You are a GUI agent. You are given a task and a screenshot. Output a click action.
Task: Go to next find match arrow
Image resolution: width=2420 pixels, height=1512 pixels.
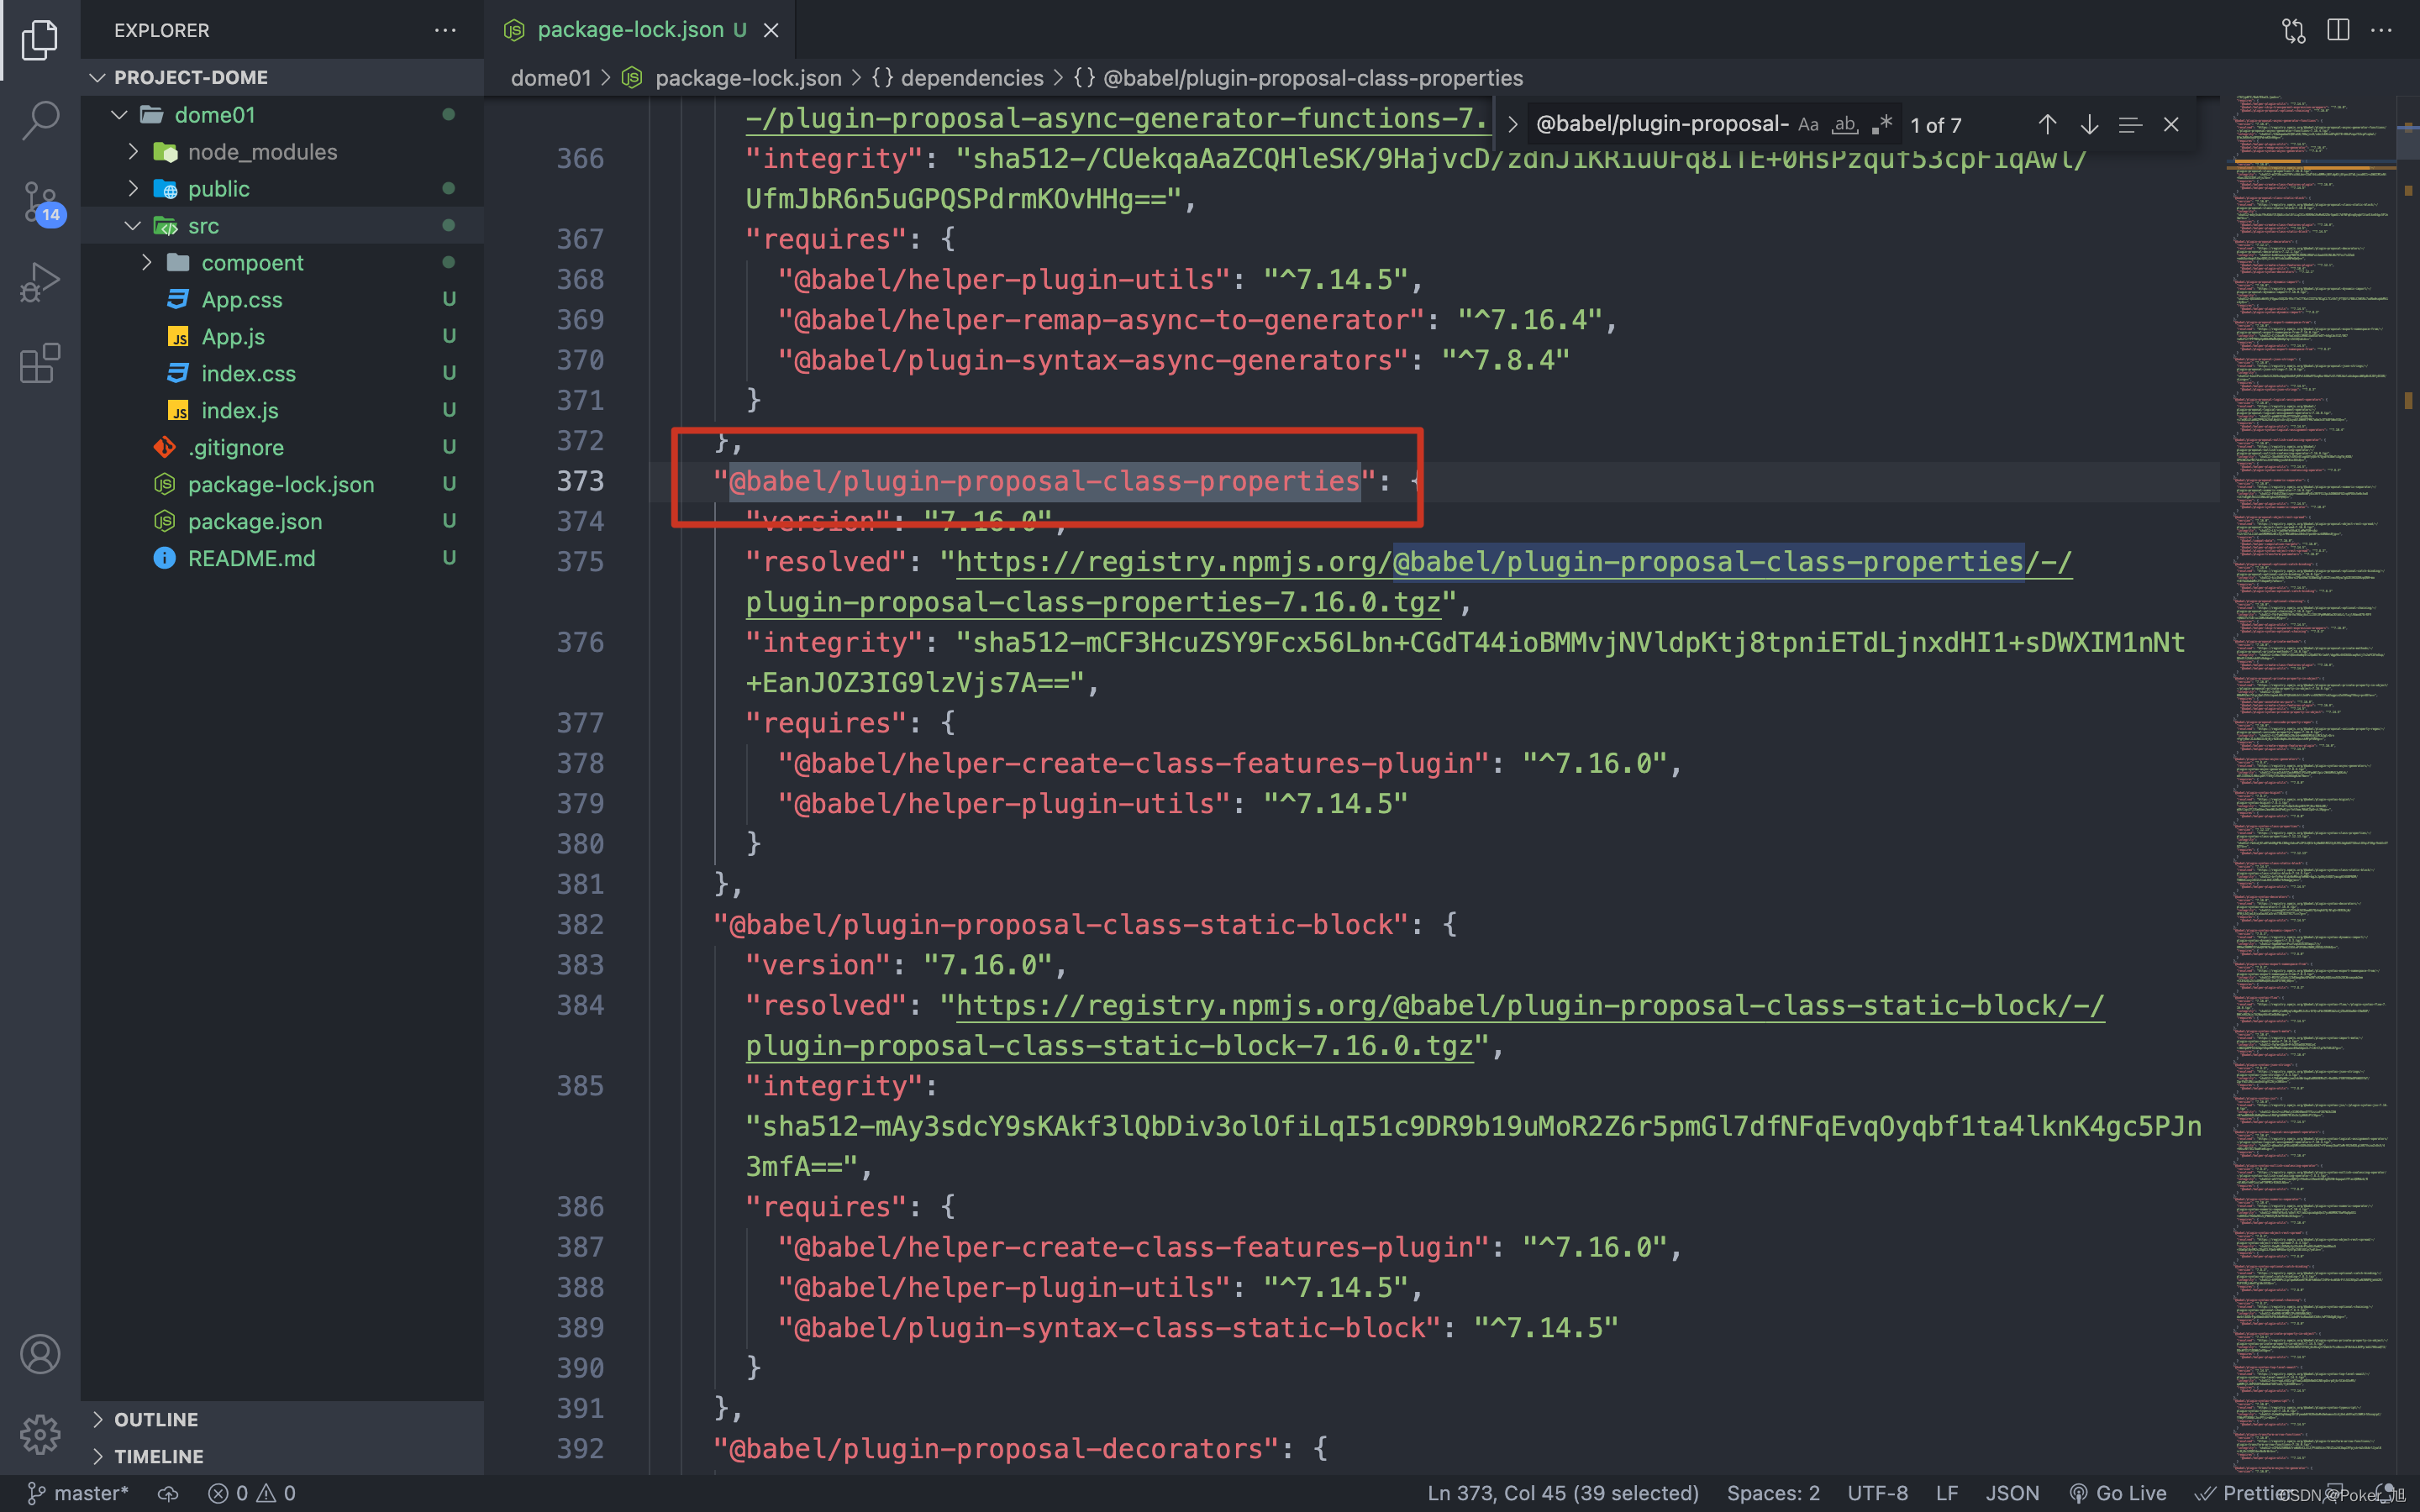[2089, 125]
